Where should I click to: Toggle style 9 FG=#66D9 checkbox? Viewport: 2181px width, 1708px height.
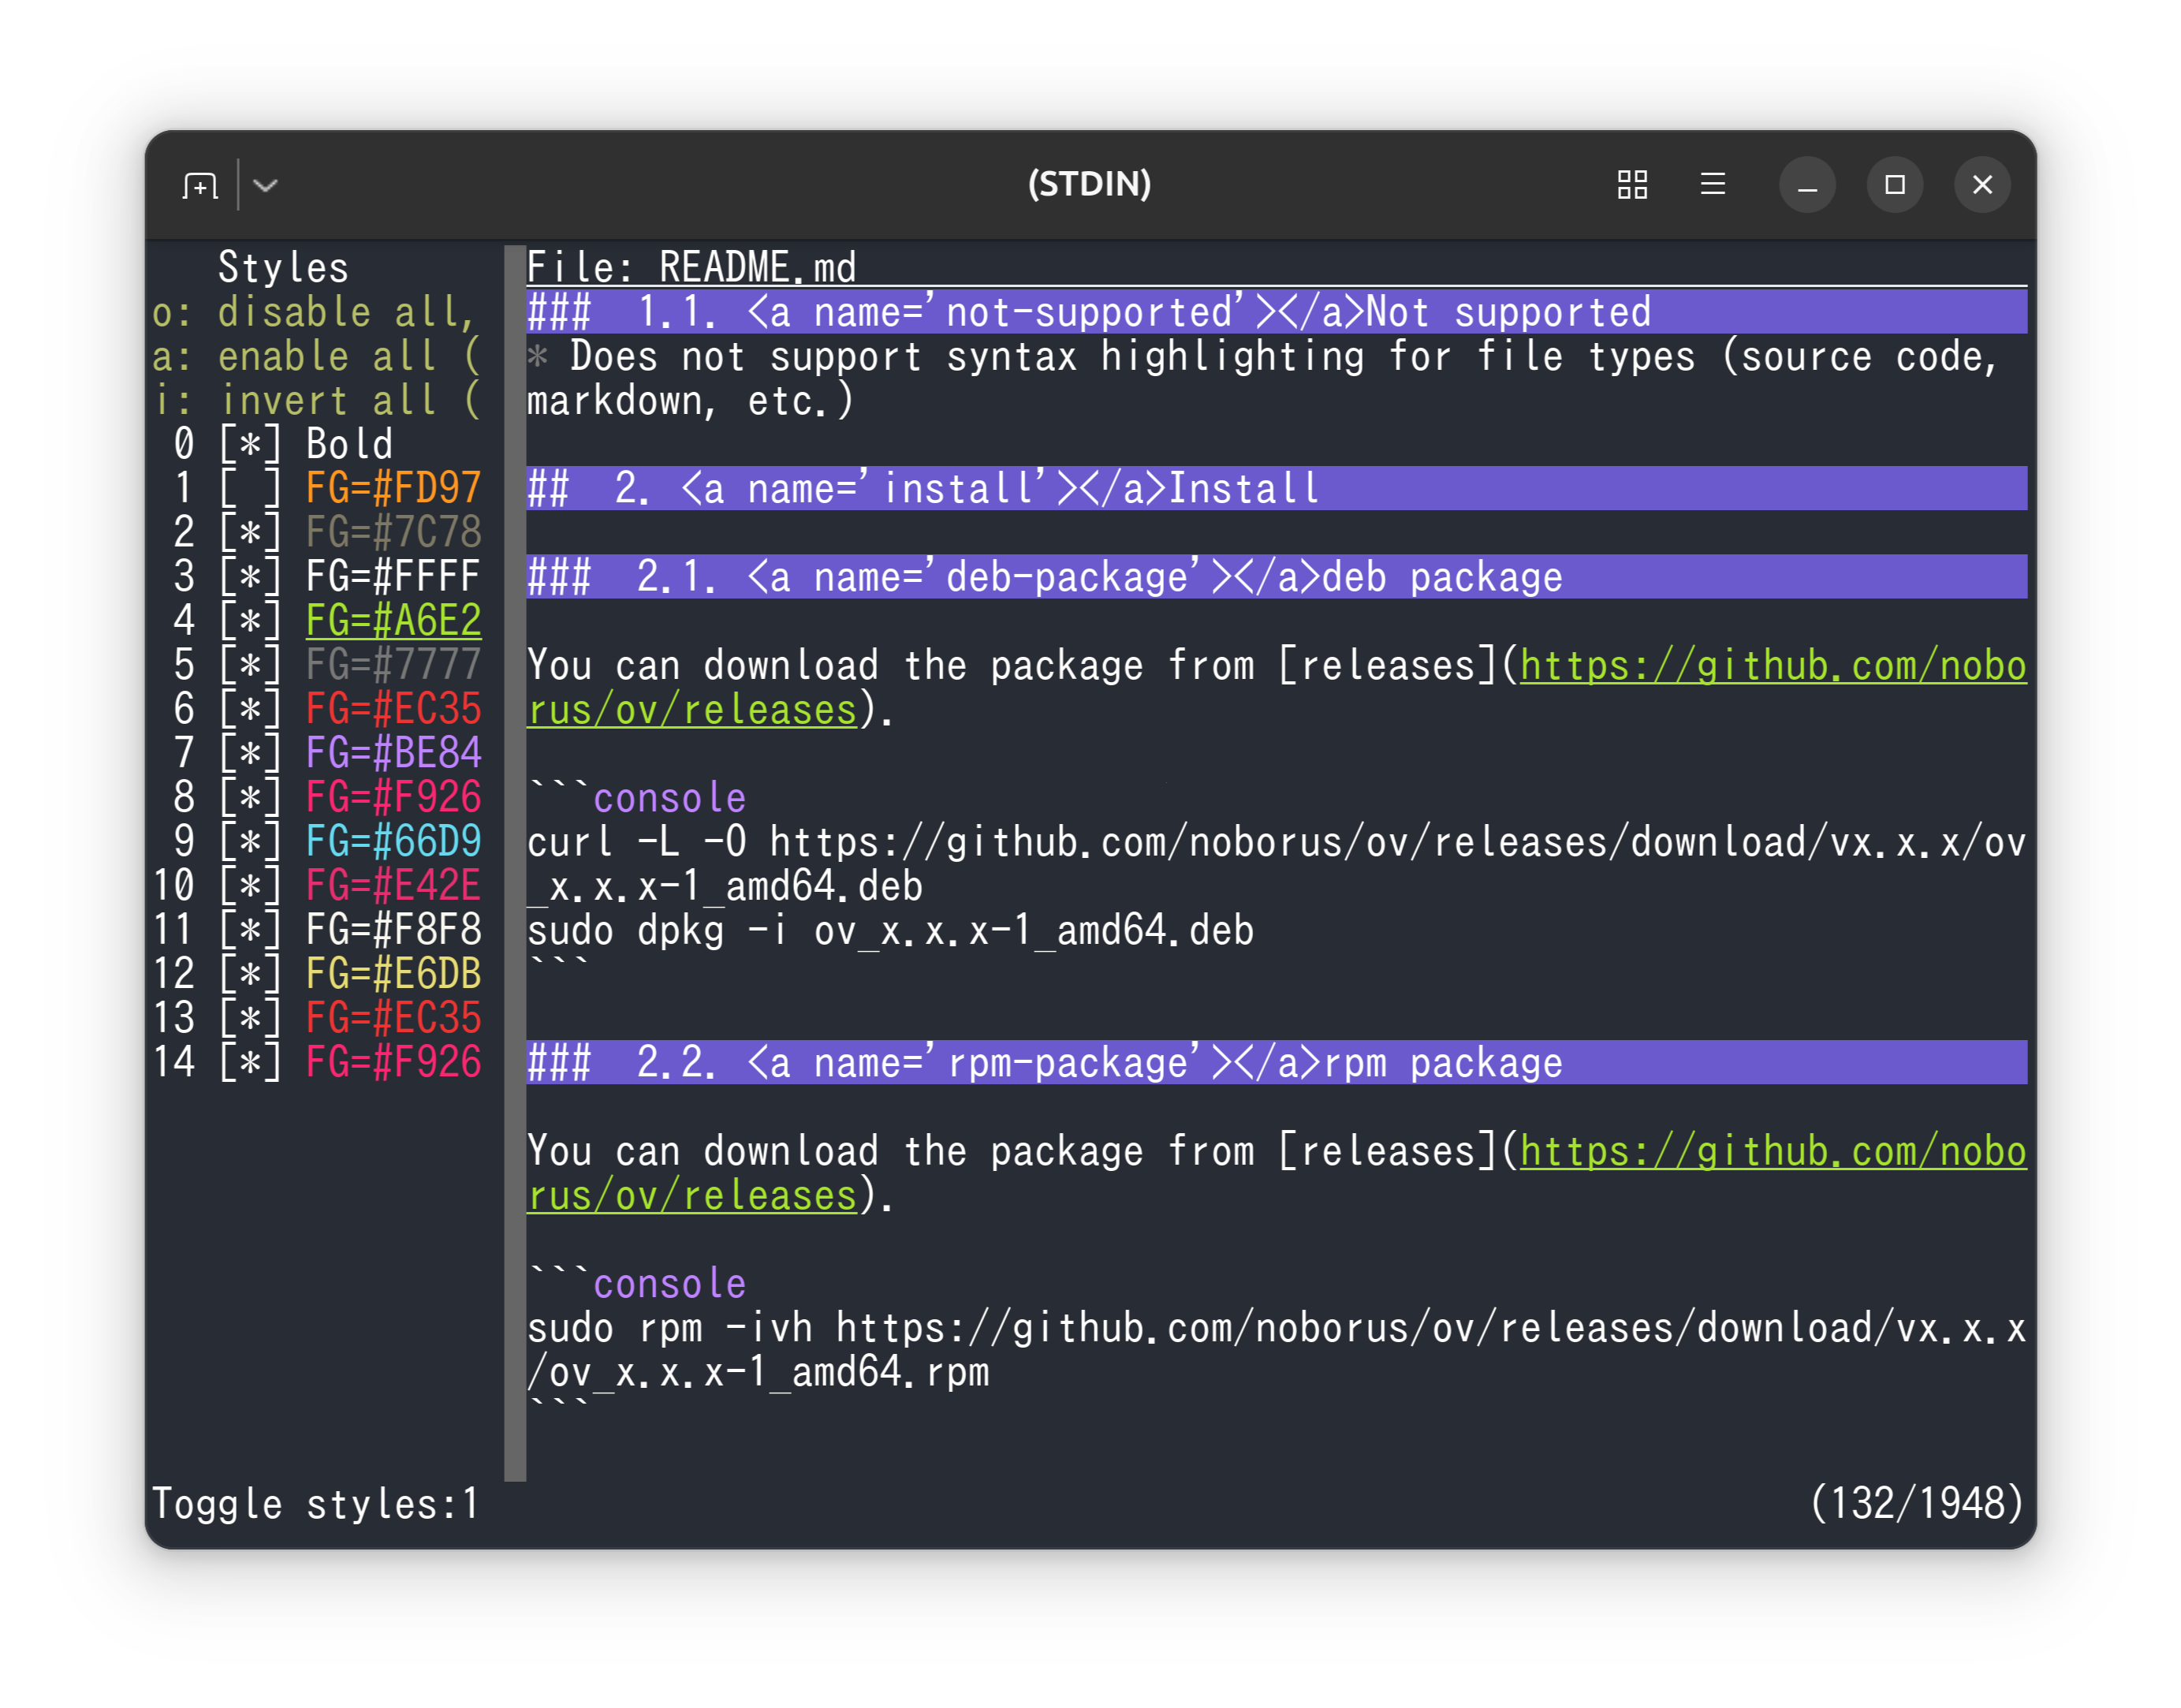tap(250, 841)
